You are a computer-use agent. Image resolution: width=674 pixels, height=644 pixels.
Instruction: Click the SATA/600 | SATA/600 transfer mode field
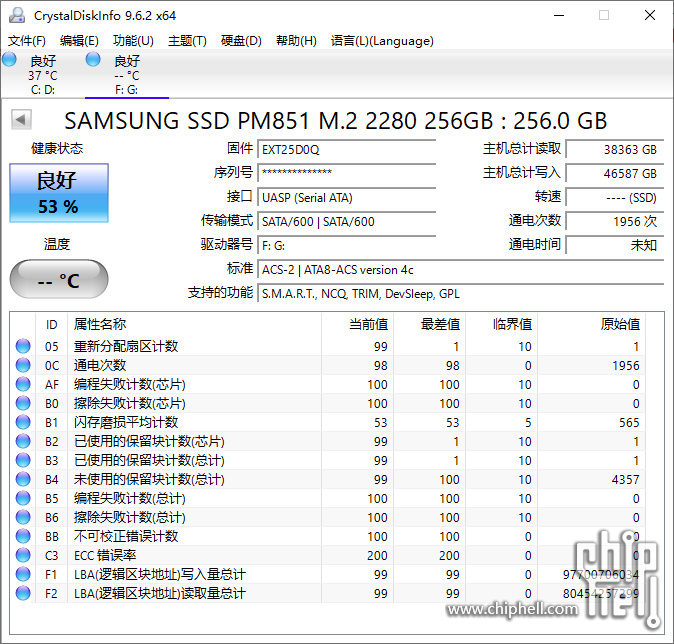point(347,221)
